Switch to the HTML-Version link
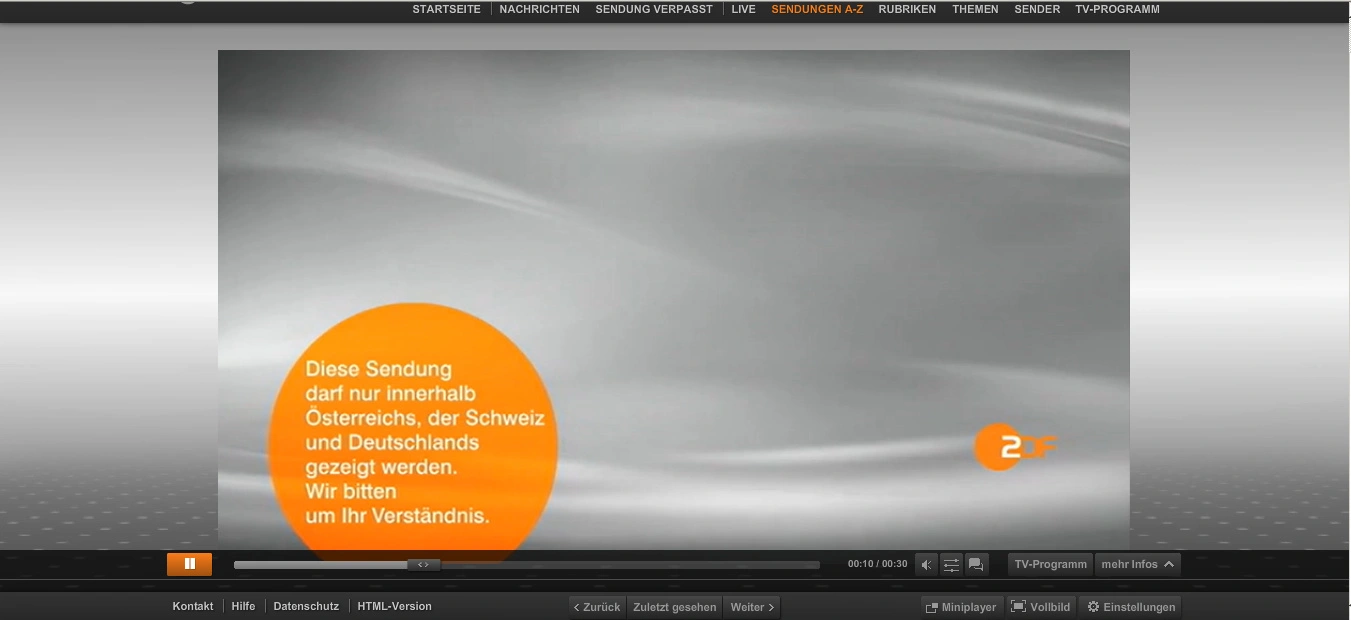Screen dimensions: 1351x620 [395, 607]
